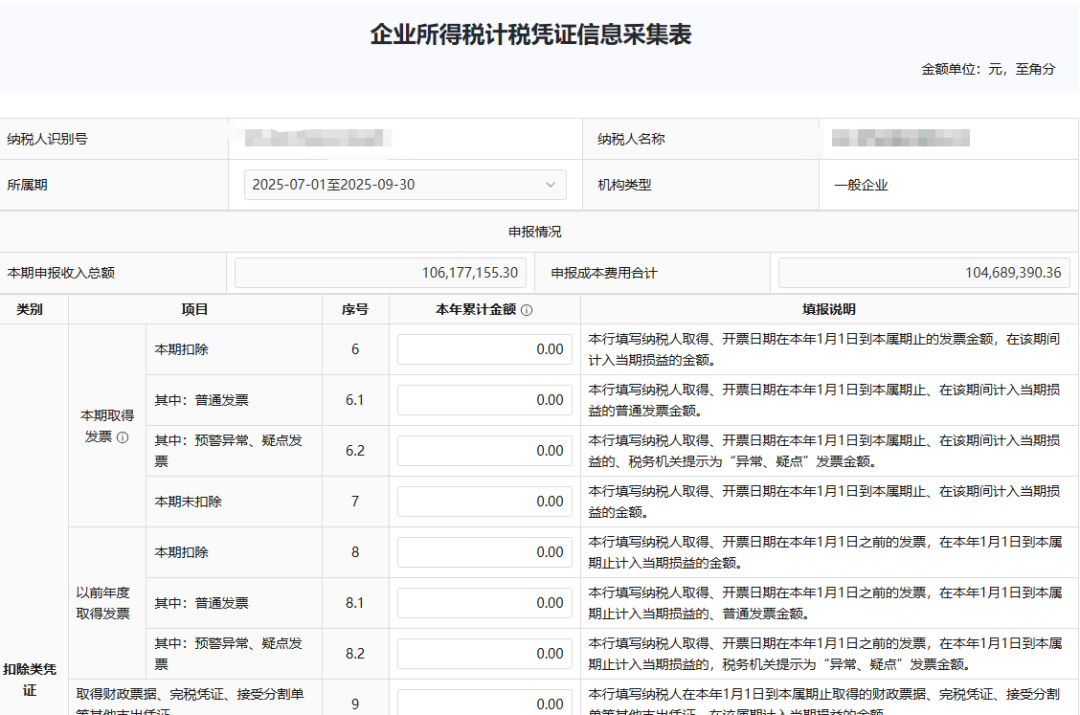Select the amount input for row 6.1
The image size is (1080, 715).
(x=485, y=400)
